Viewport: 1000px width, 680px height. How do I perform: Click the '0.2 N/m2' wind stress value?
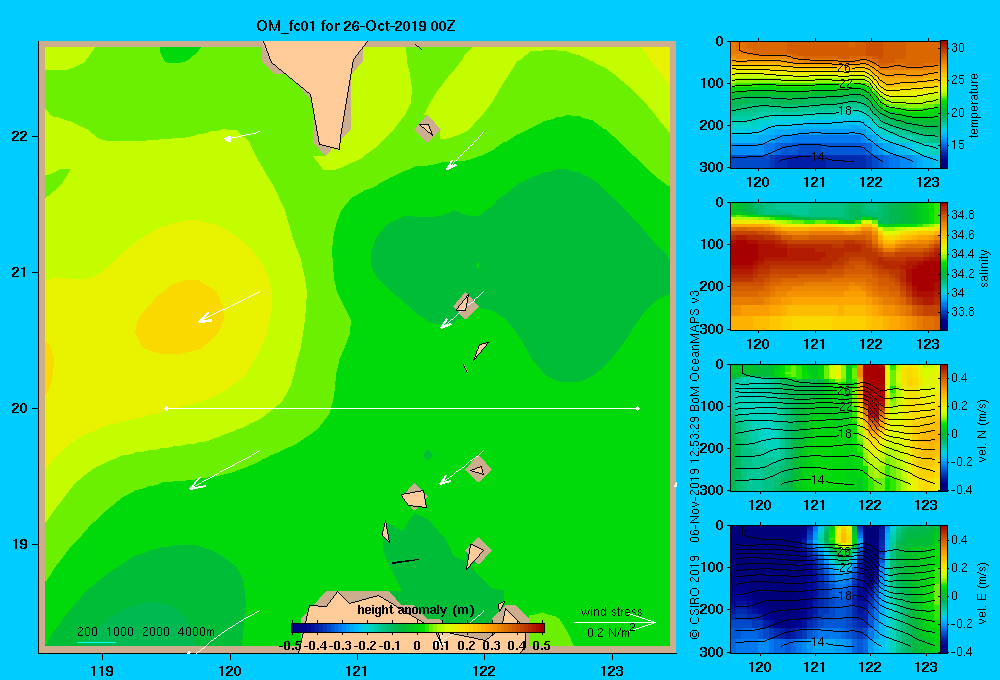[x=611, y=632]
